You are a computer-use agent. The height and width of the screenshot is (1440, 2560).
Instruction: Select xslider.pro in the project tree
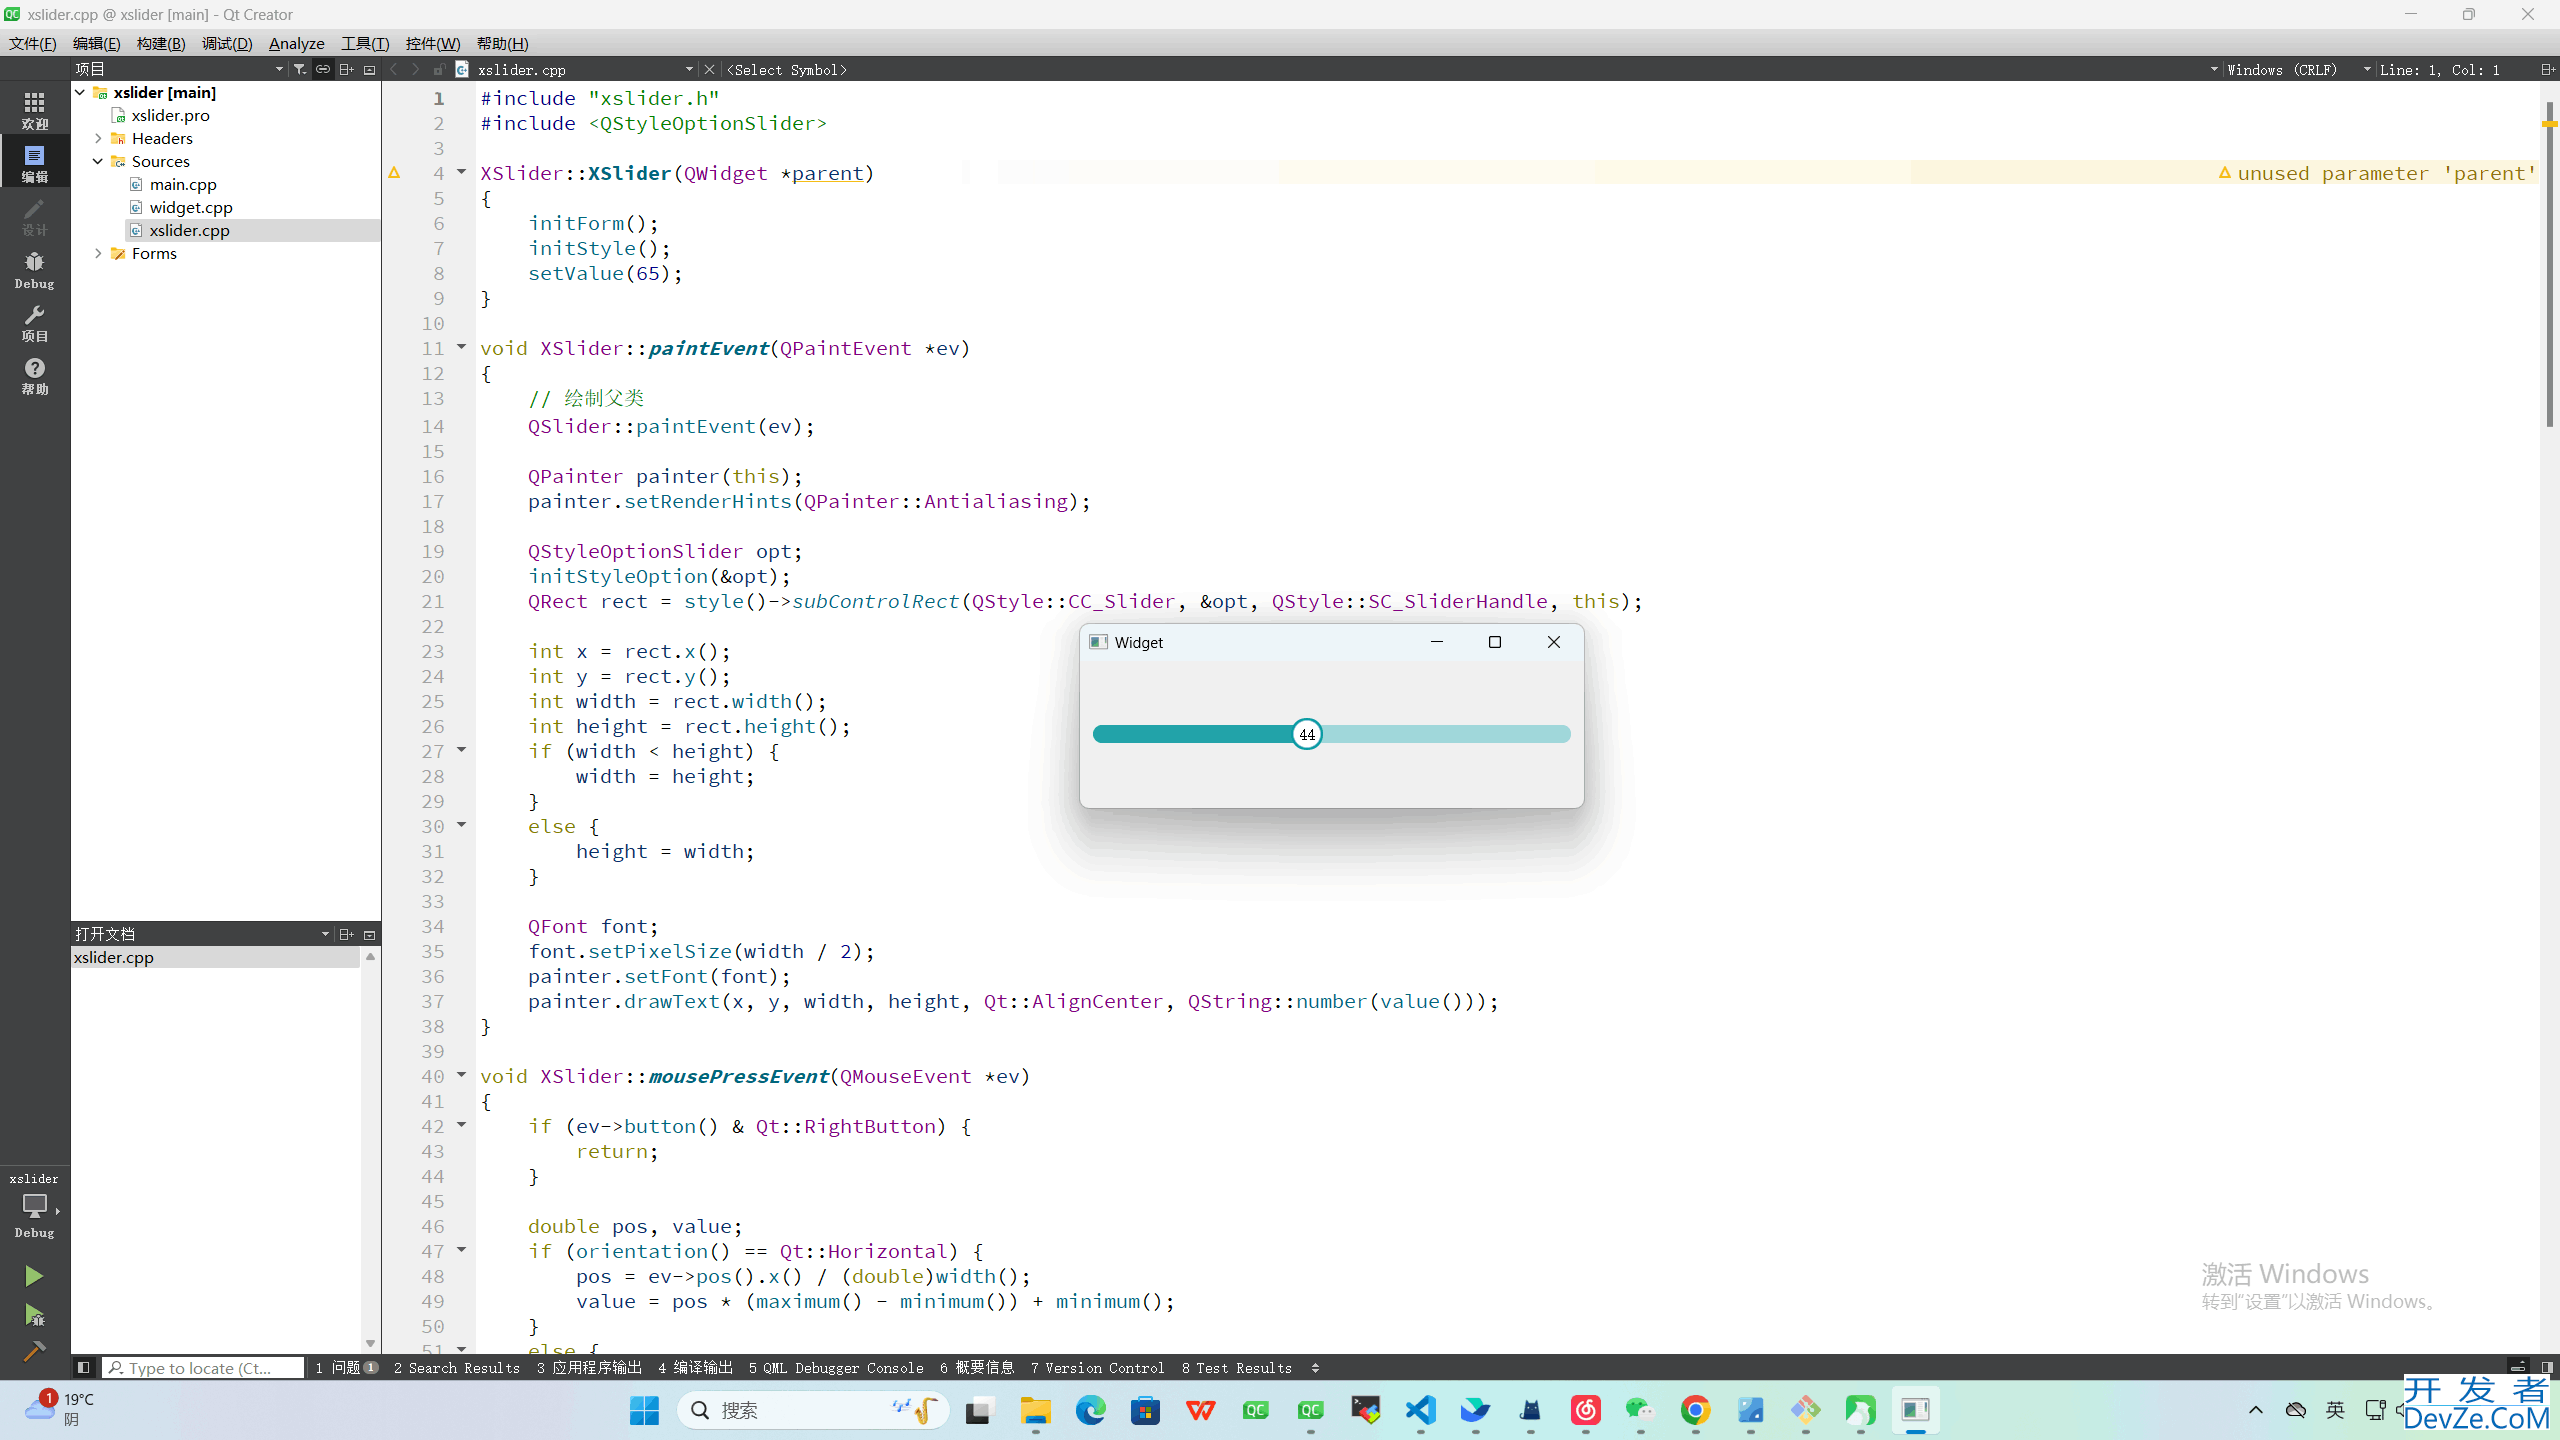click(170, 115)
